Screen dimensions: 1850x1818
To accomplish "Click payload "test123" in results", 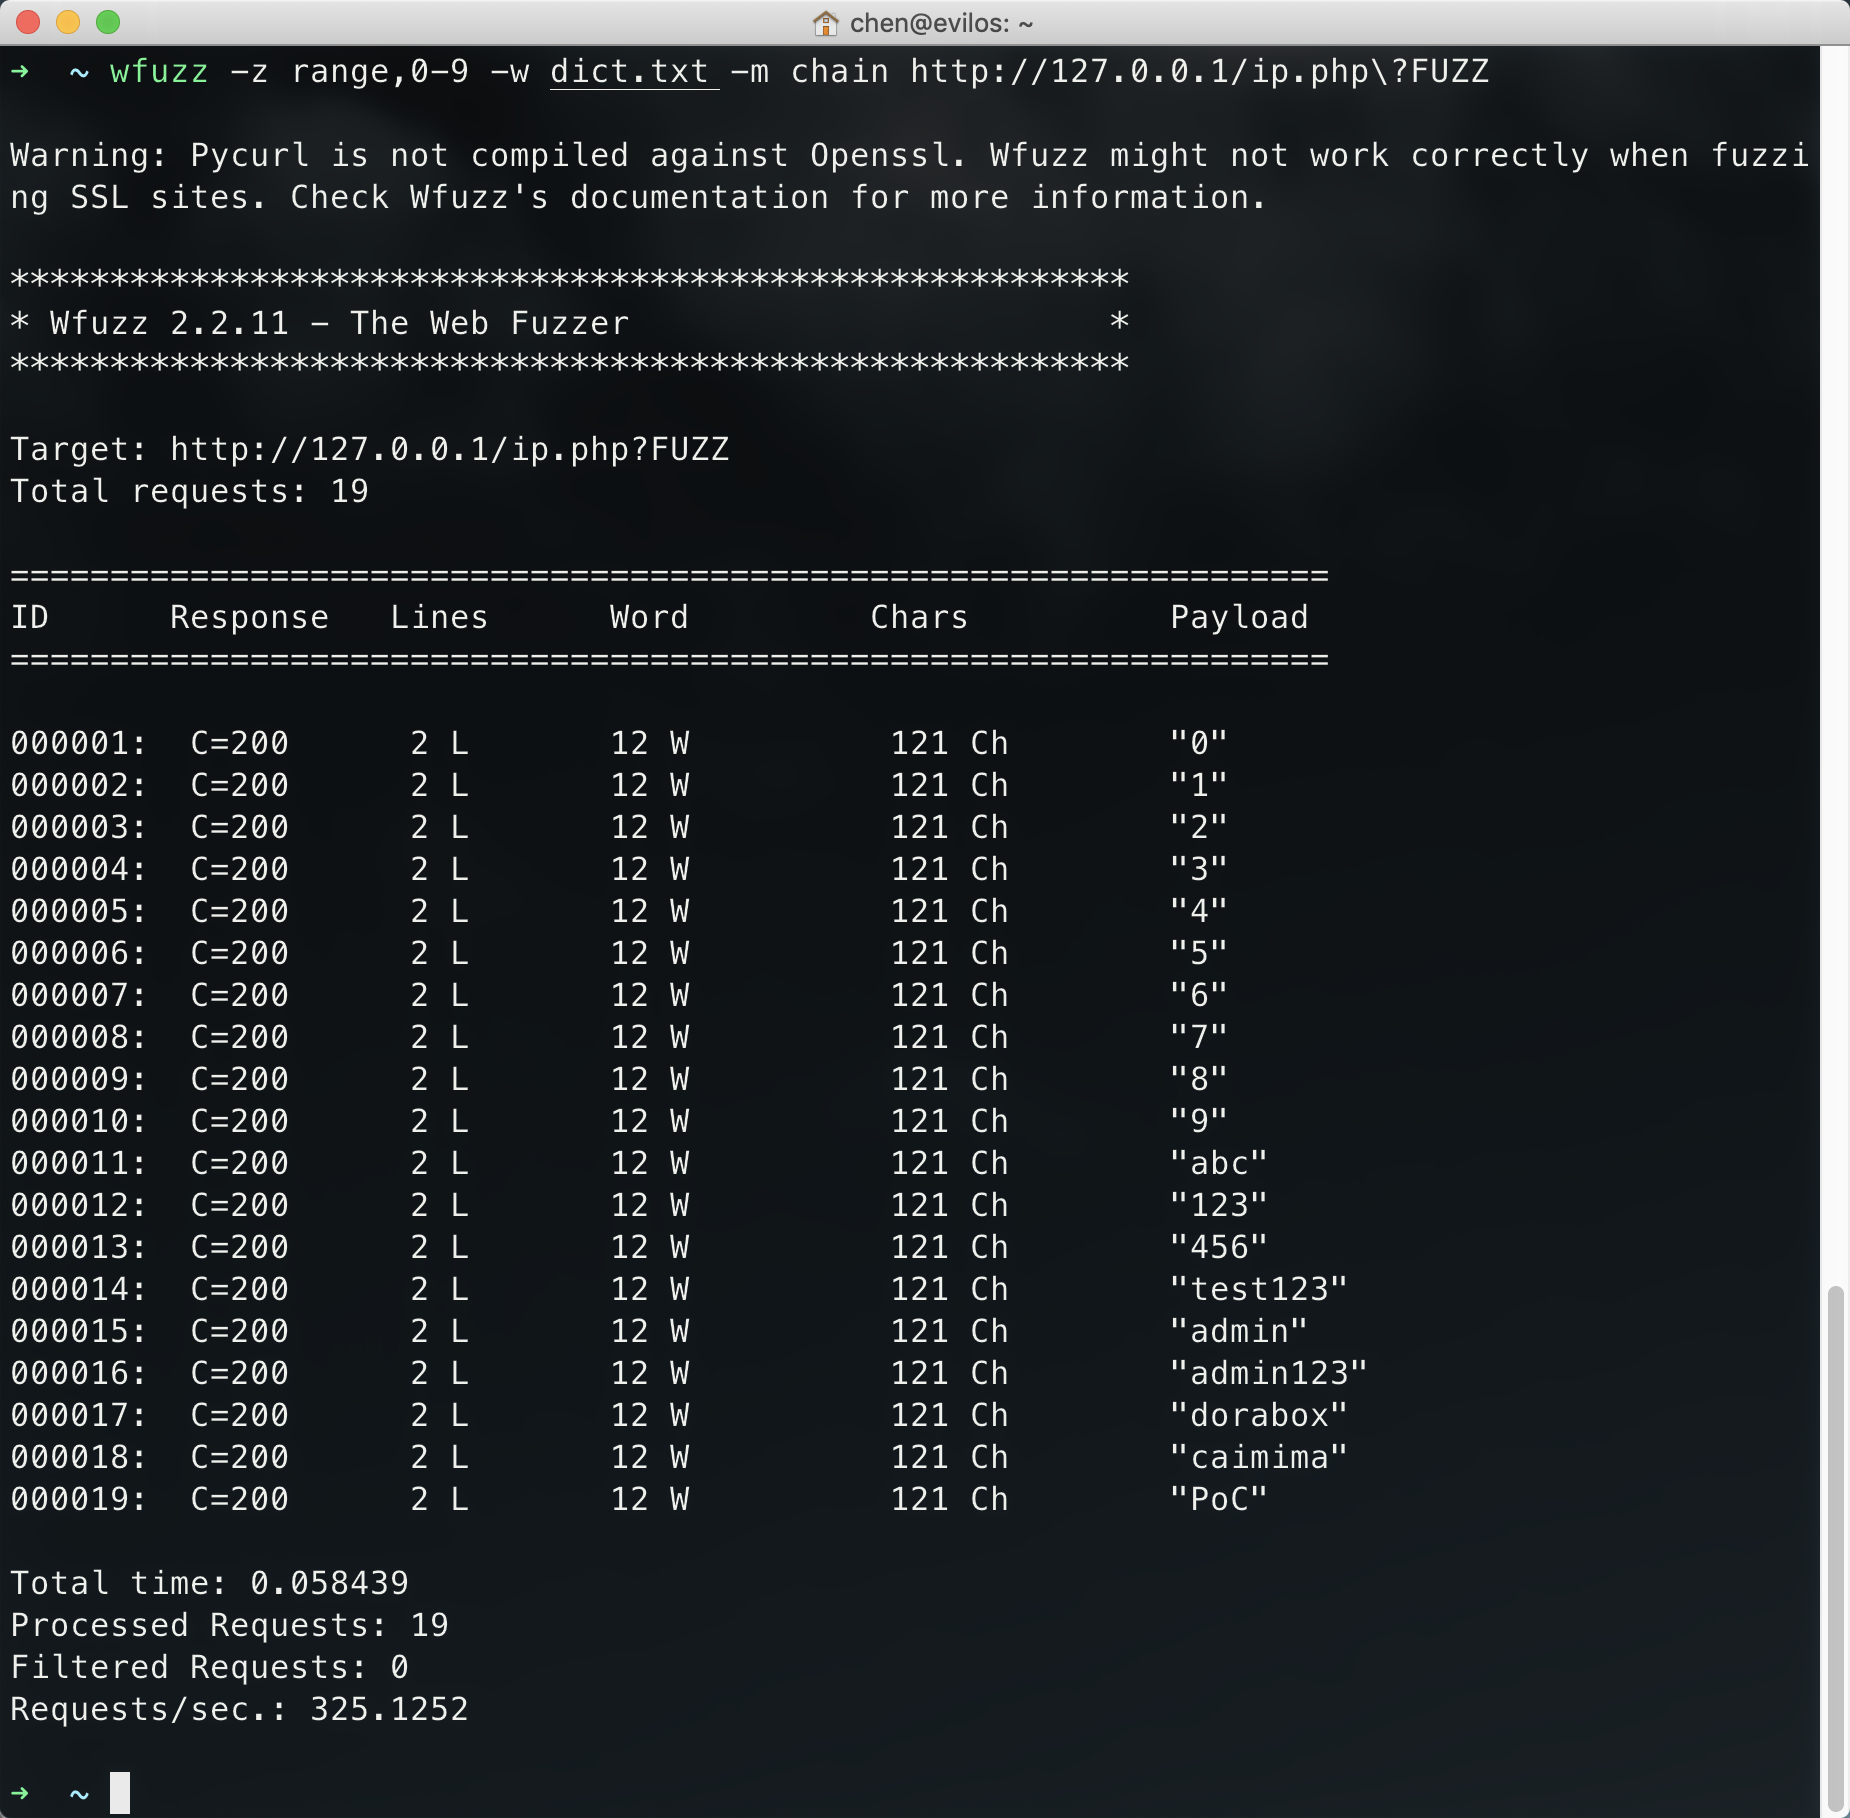I will tap(1258, 1289).
